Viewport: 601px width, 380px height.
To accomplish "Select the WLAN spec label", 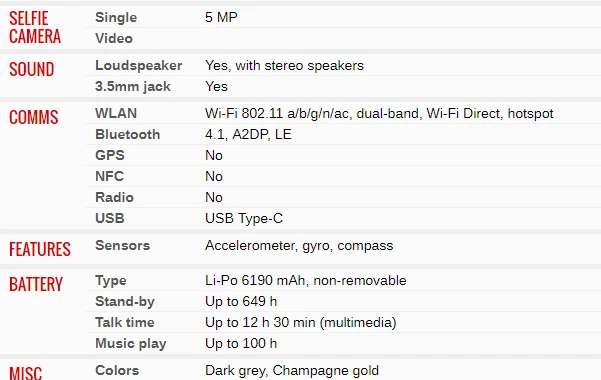I will pos(116,114).
